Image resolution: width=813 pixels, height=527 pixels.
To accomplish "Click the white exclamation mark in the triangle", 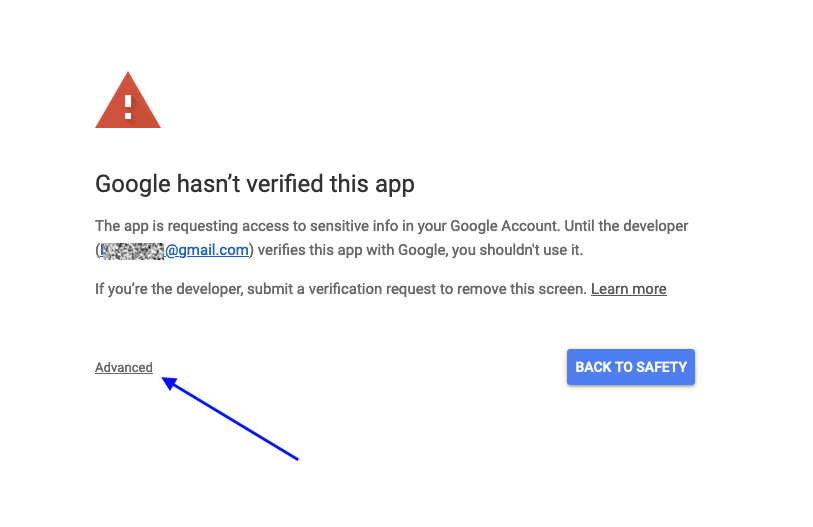I will click(128, 104).
